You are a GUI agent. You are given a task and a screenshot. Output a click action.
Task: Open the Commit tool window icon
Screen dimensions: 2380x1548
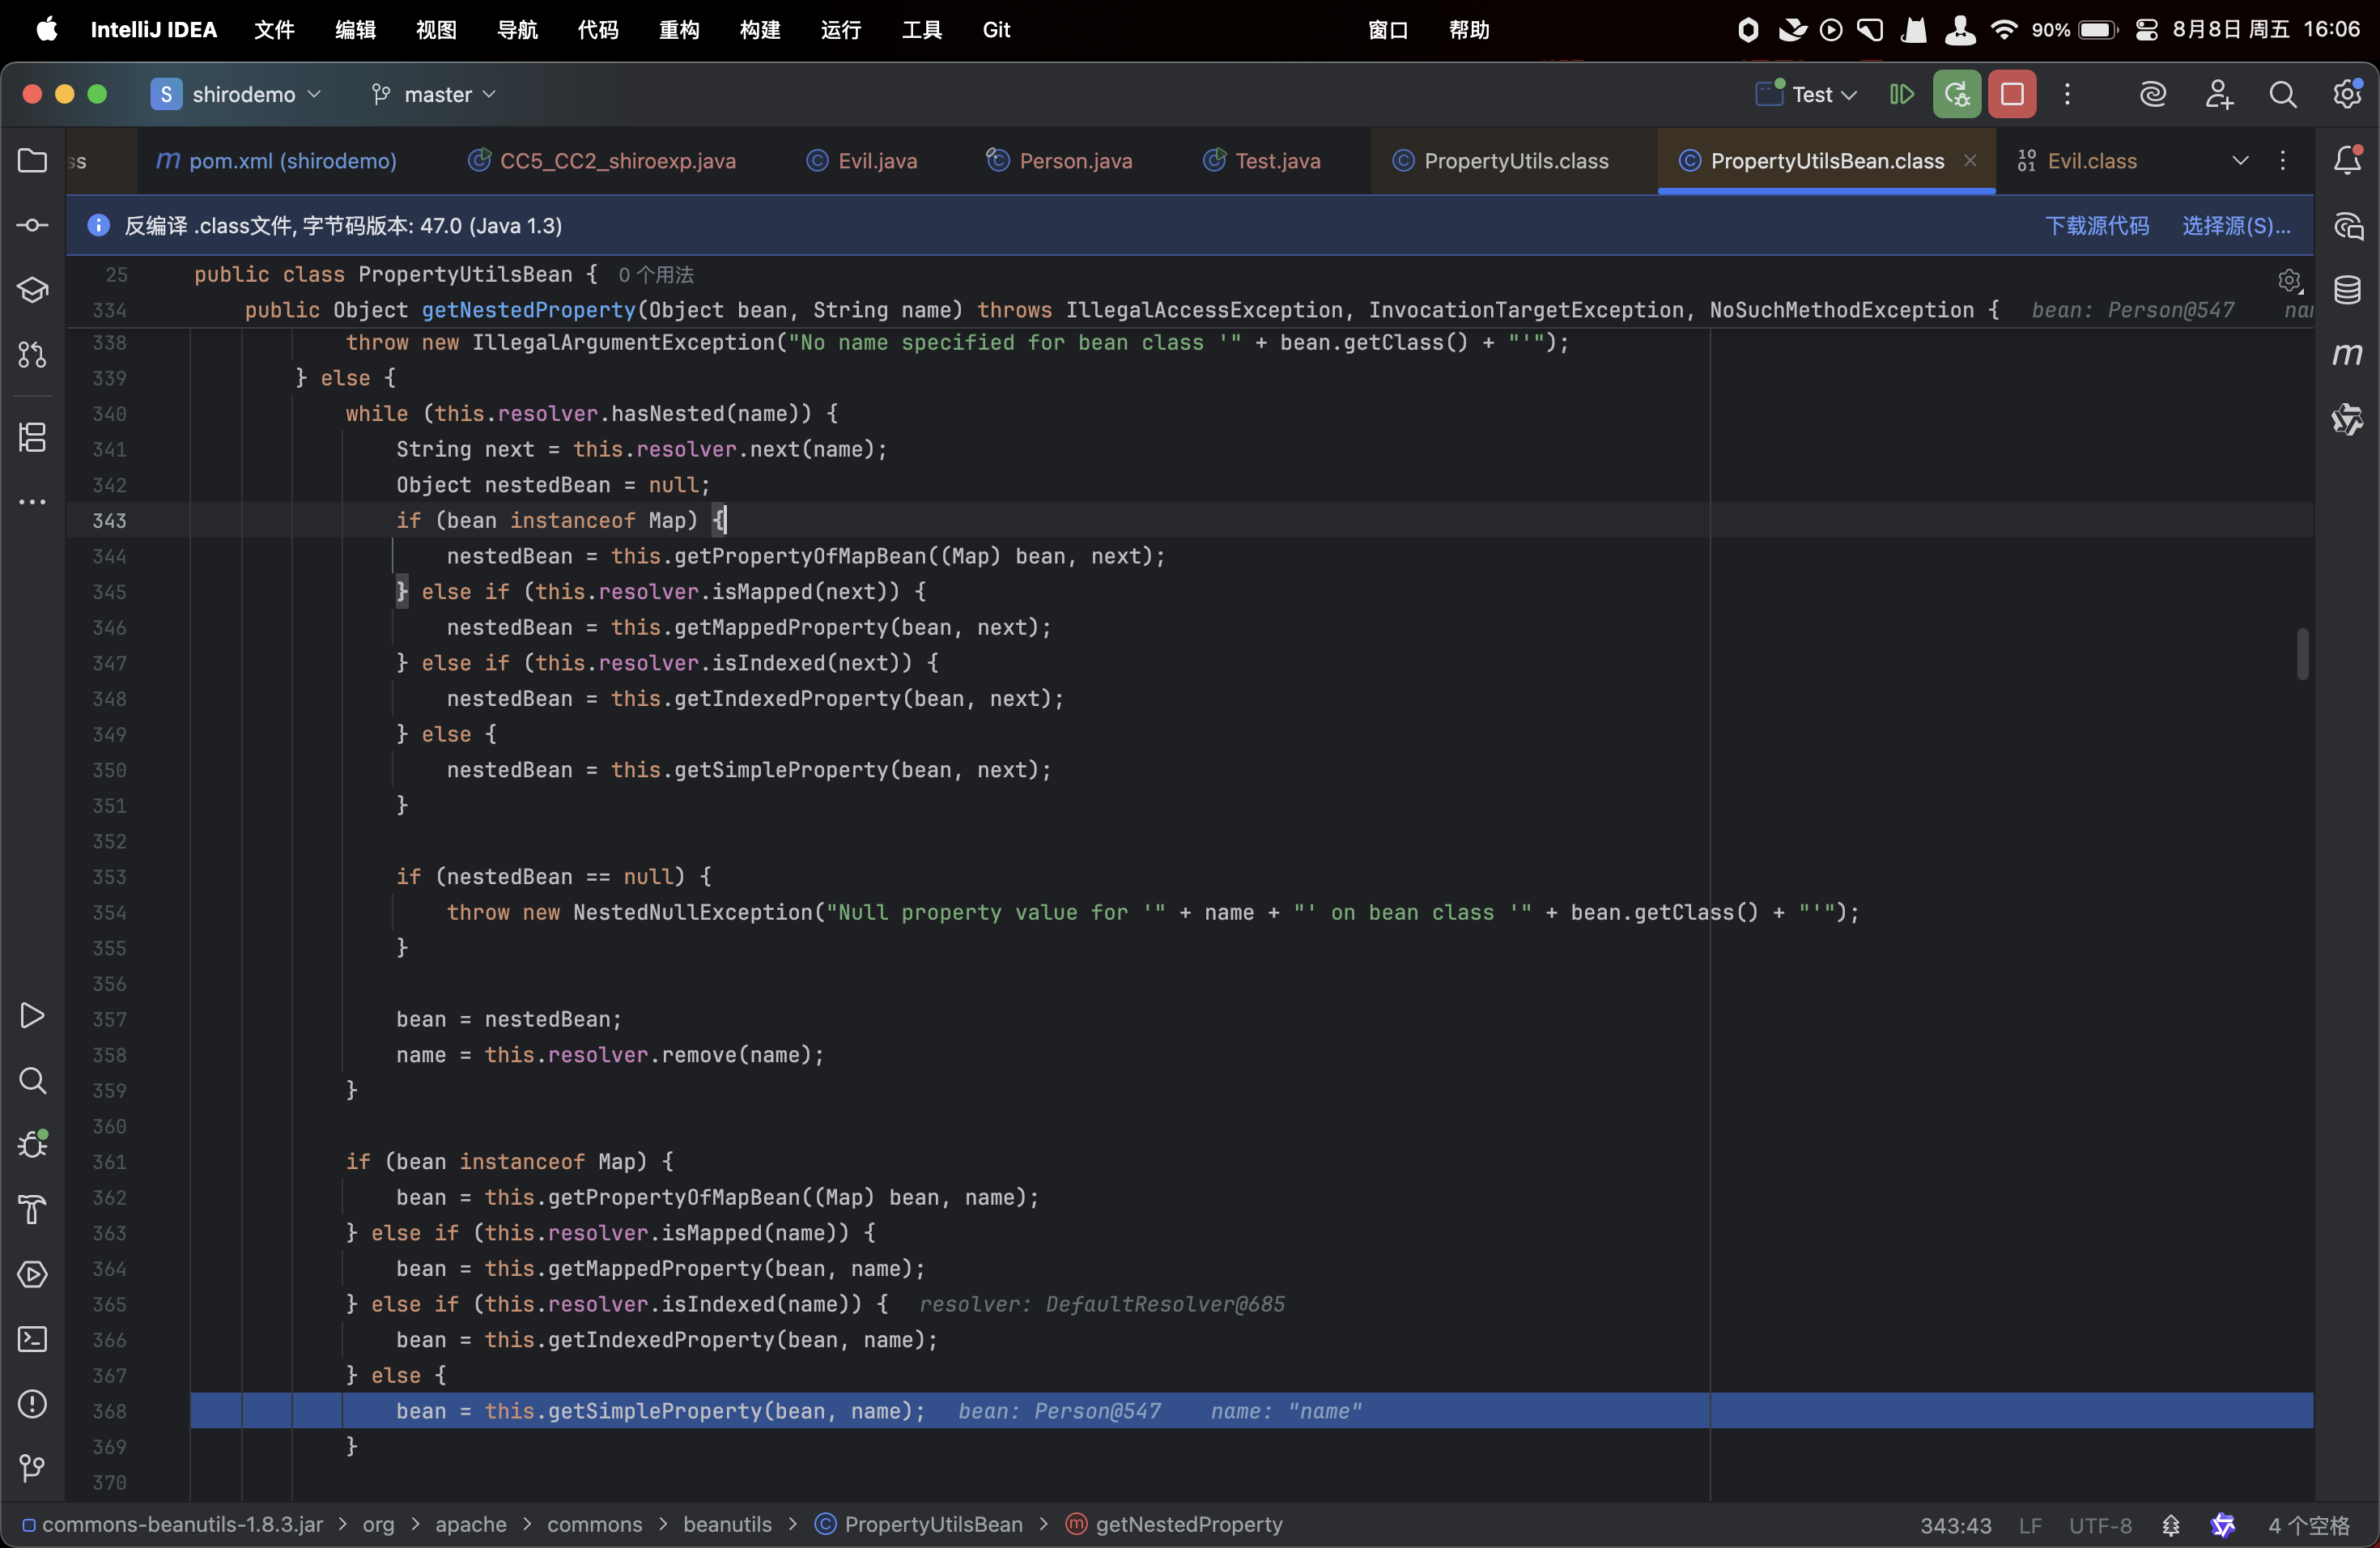click(x=32, y=226)
